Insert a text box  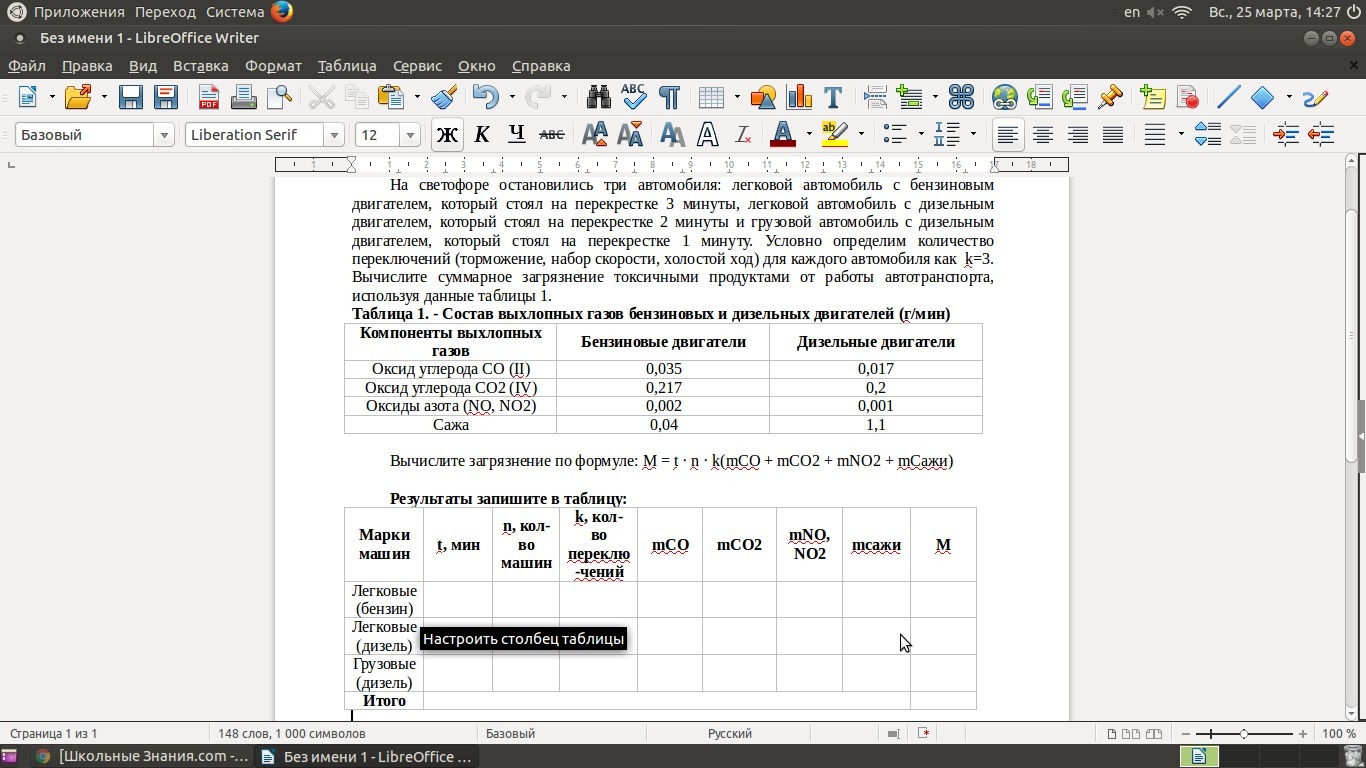coord(832,97)
